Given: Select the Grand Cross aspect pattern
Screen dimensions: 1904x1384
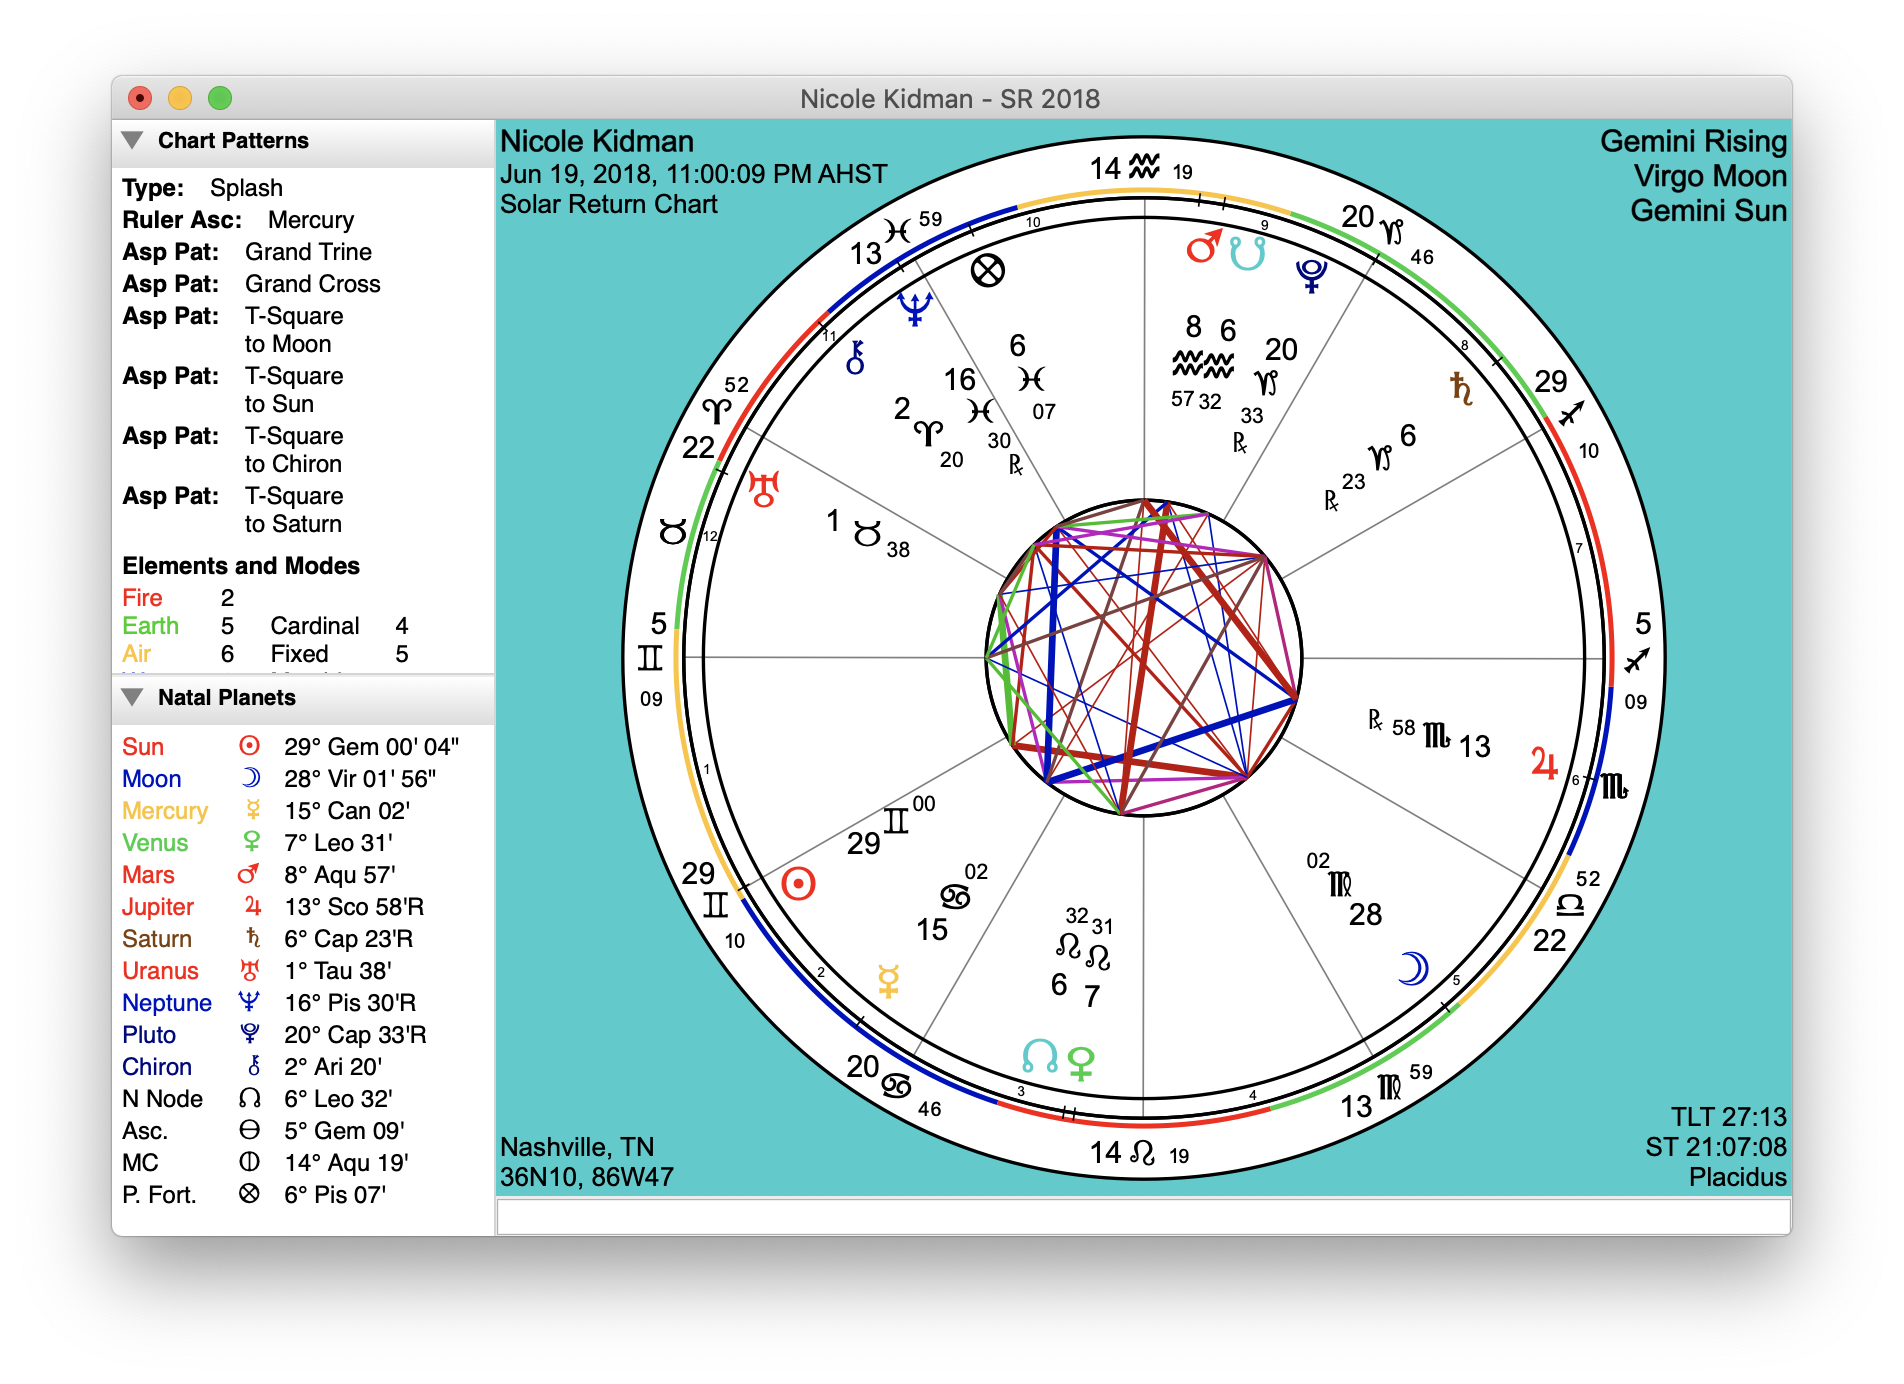Looking at the screenshot, I should [312, 284].
